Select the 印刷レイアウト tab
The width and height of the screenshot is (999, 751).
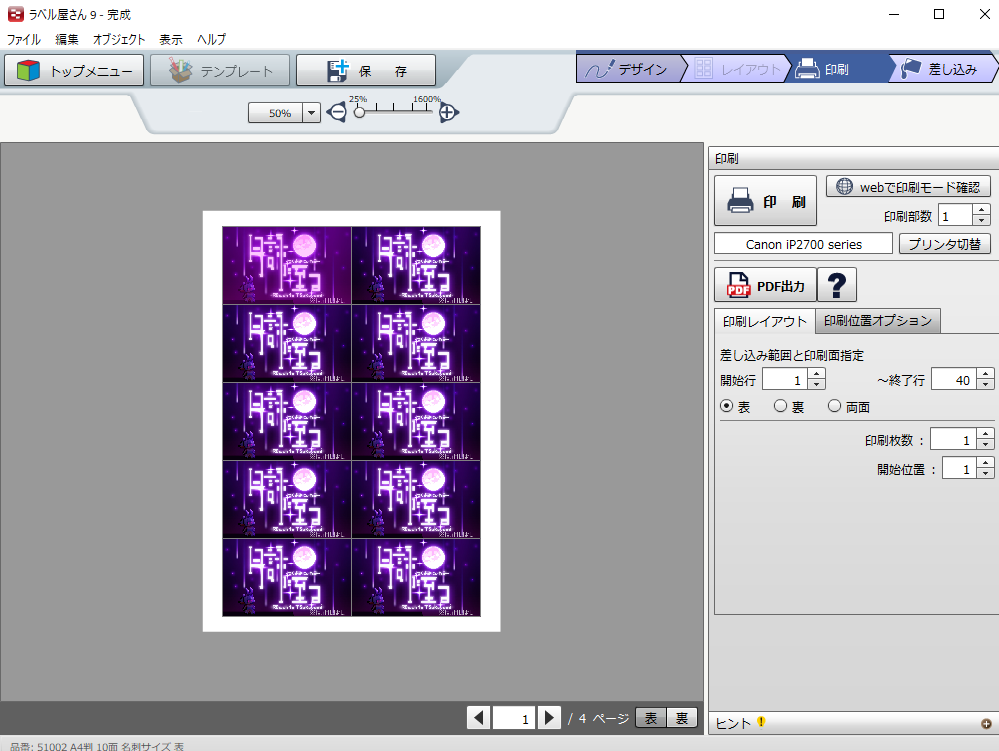pos(765,321)
